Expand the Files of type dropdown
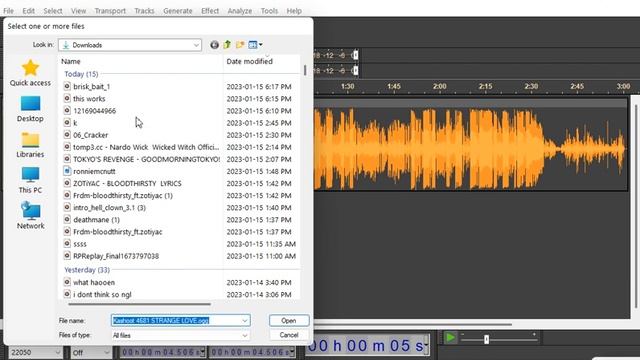Screen dimensions: 640x360 244,336
